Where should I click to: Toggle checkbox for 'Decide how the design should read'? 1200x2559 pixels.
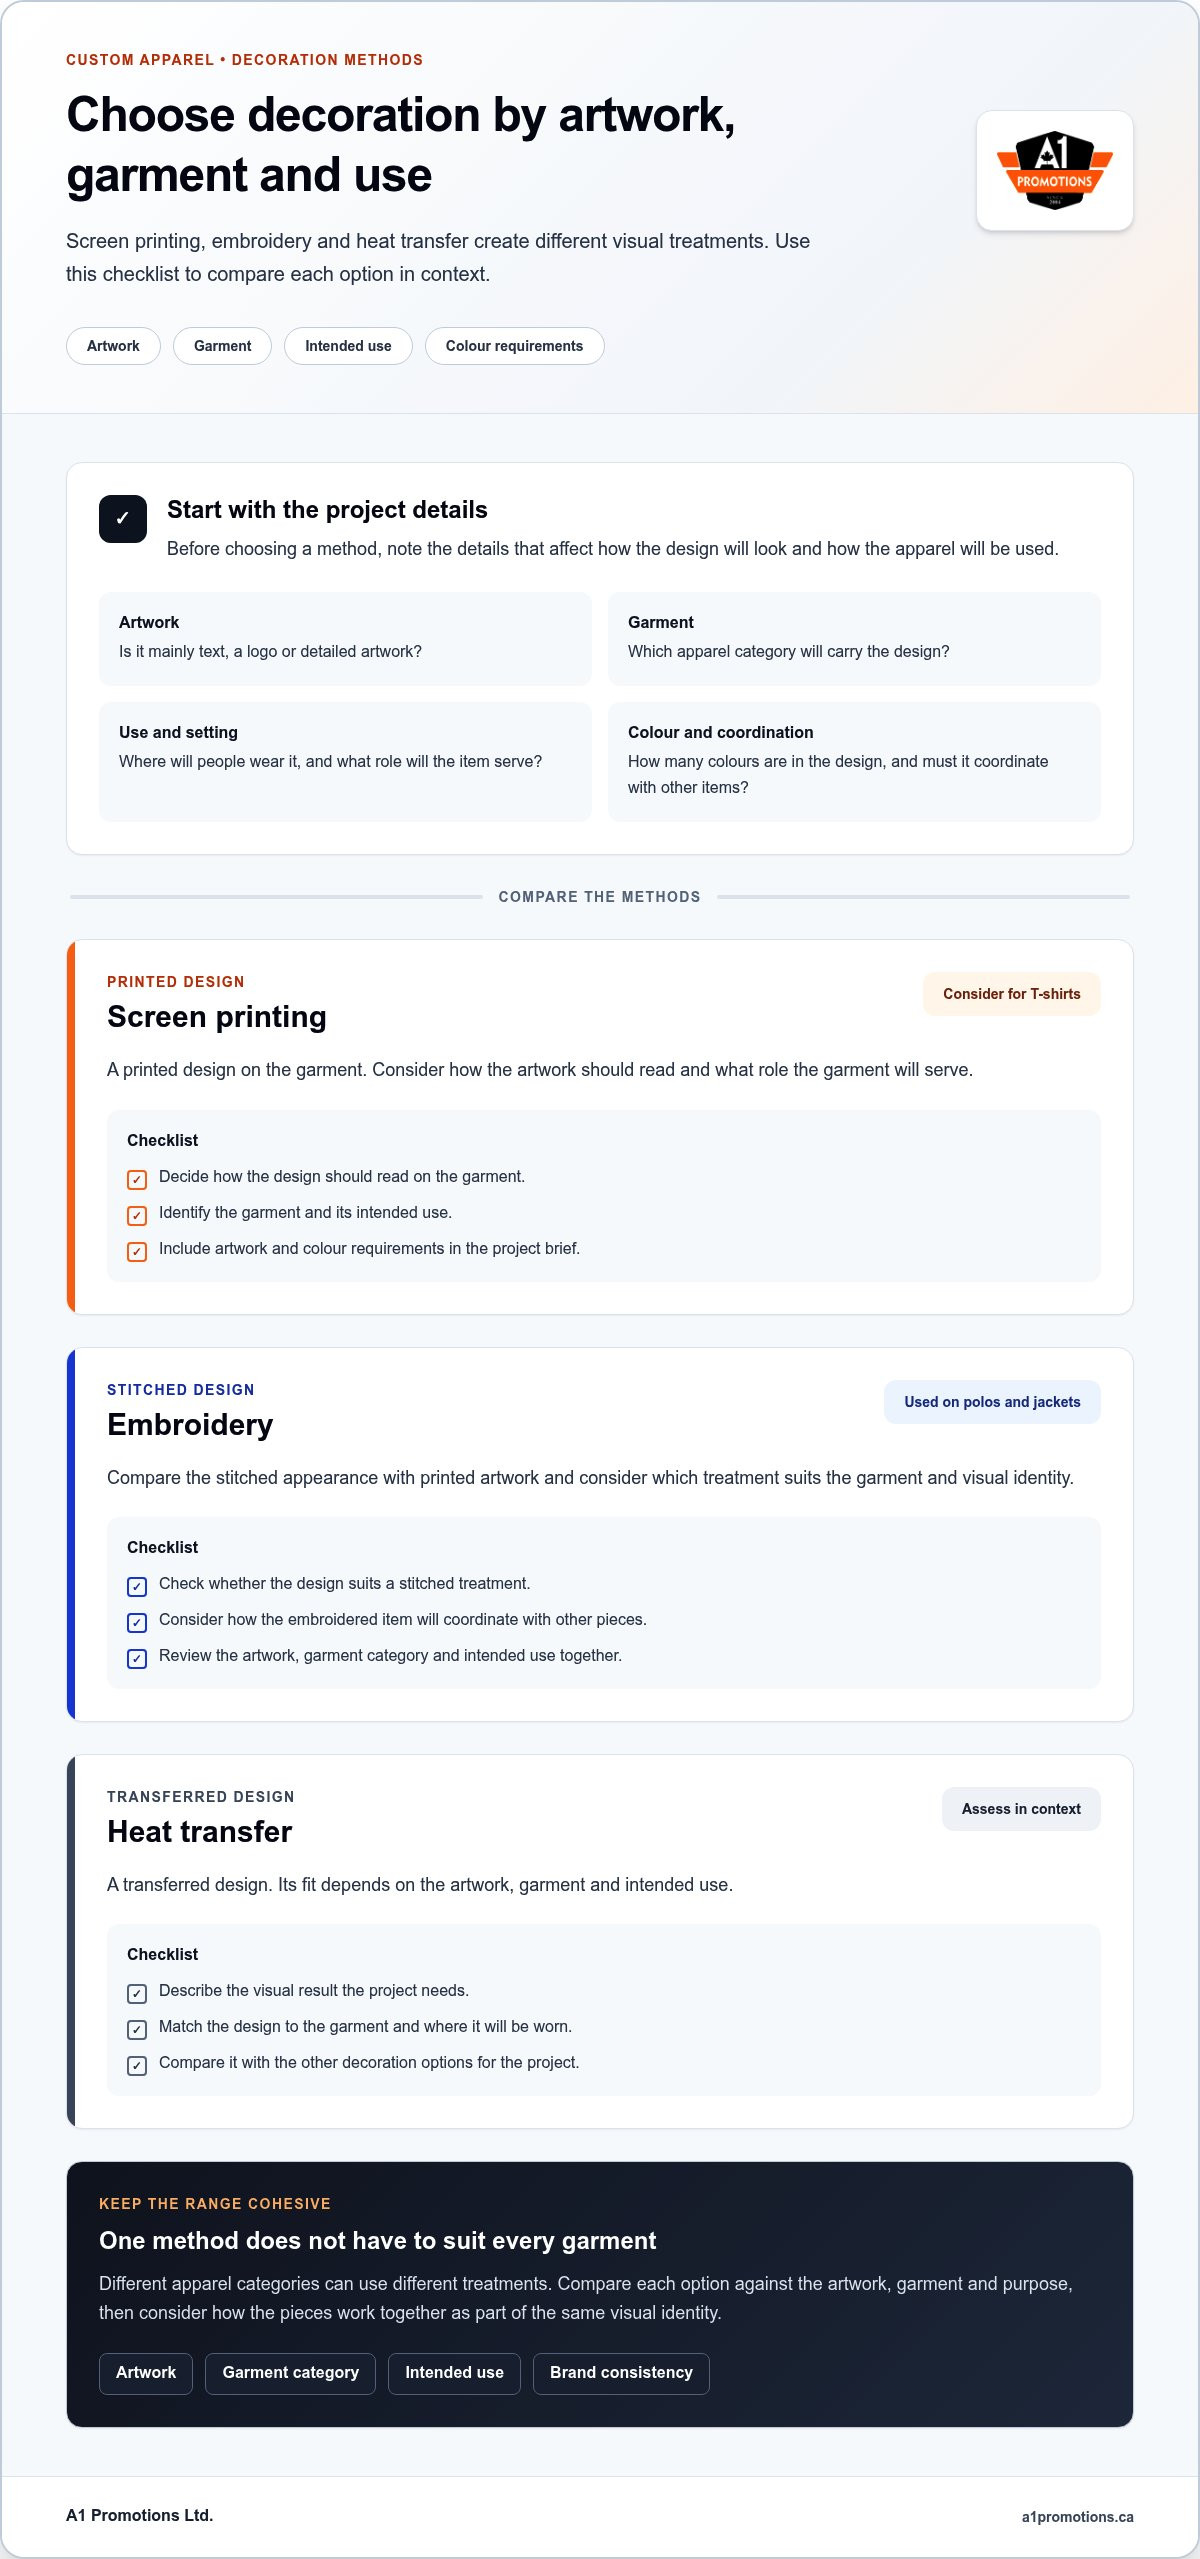[x=137, y=1179]
